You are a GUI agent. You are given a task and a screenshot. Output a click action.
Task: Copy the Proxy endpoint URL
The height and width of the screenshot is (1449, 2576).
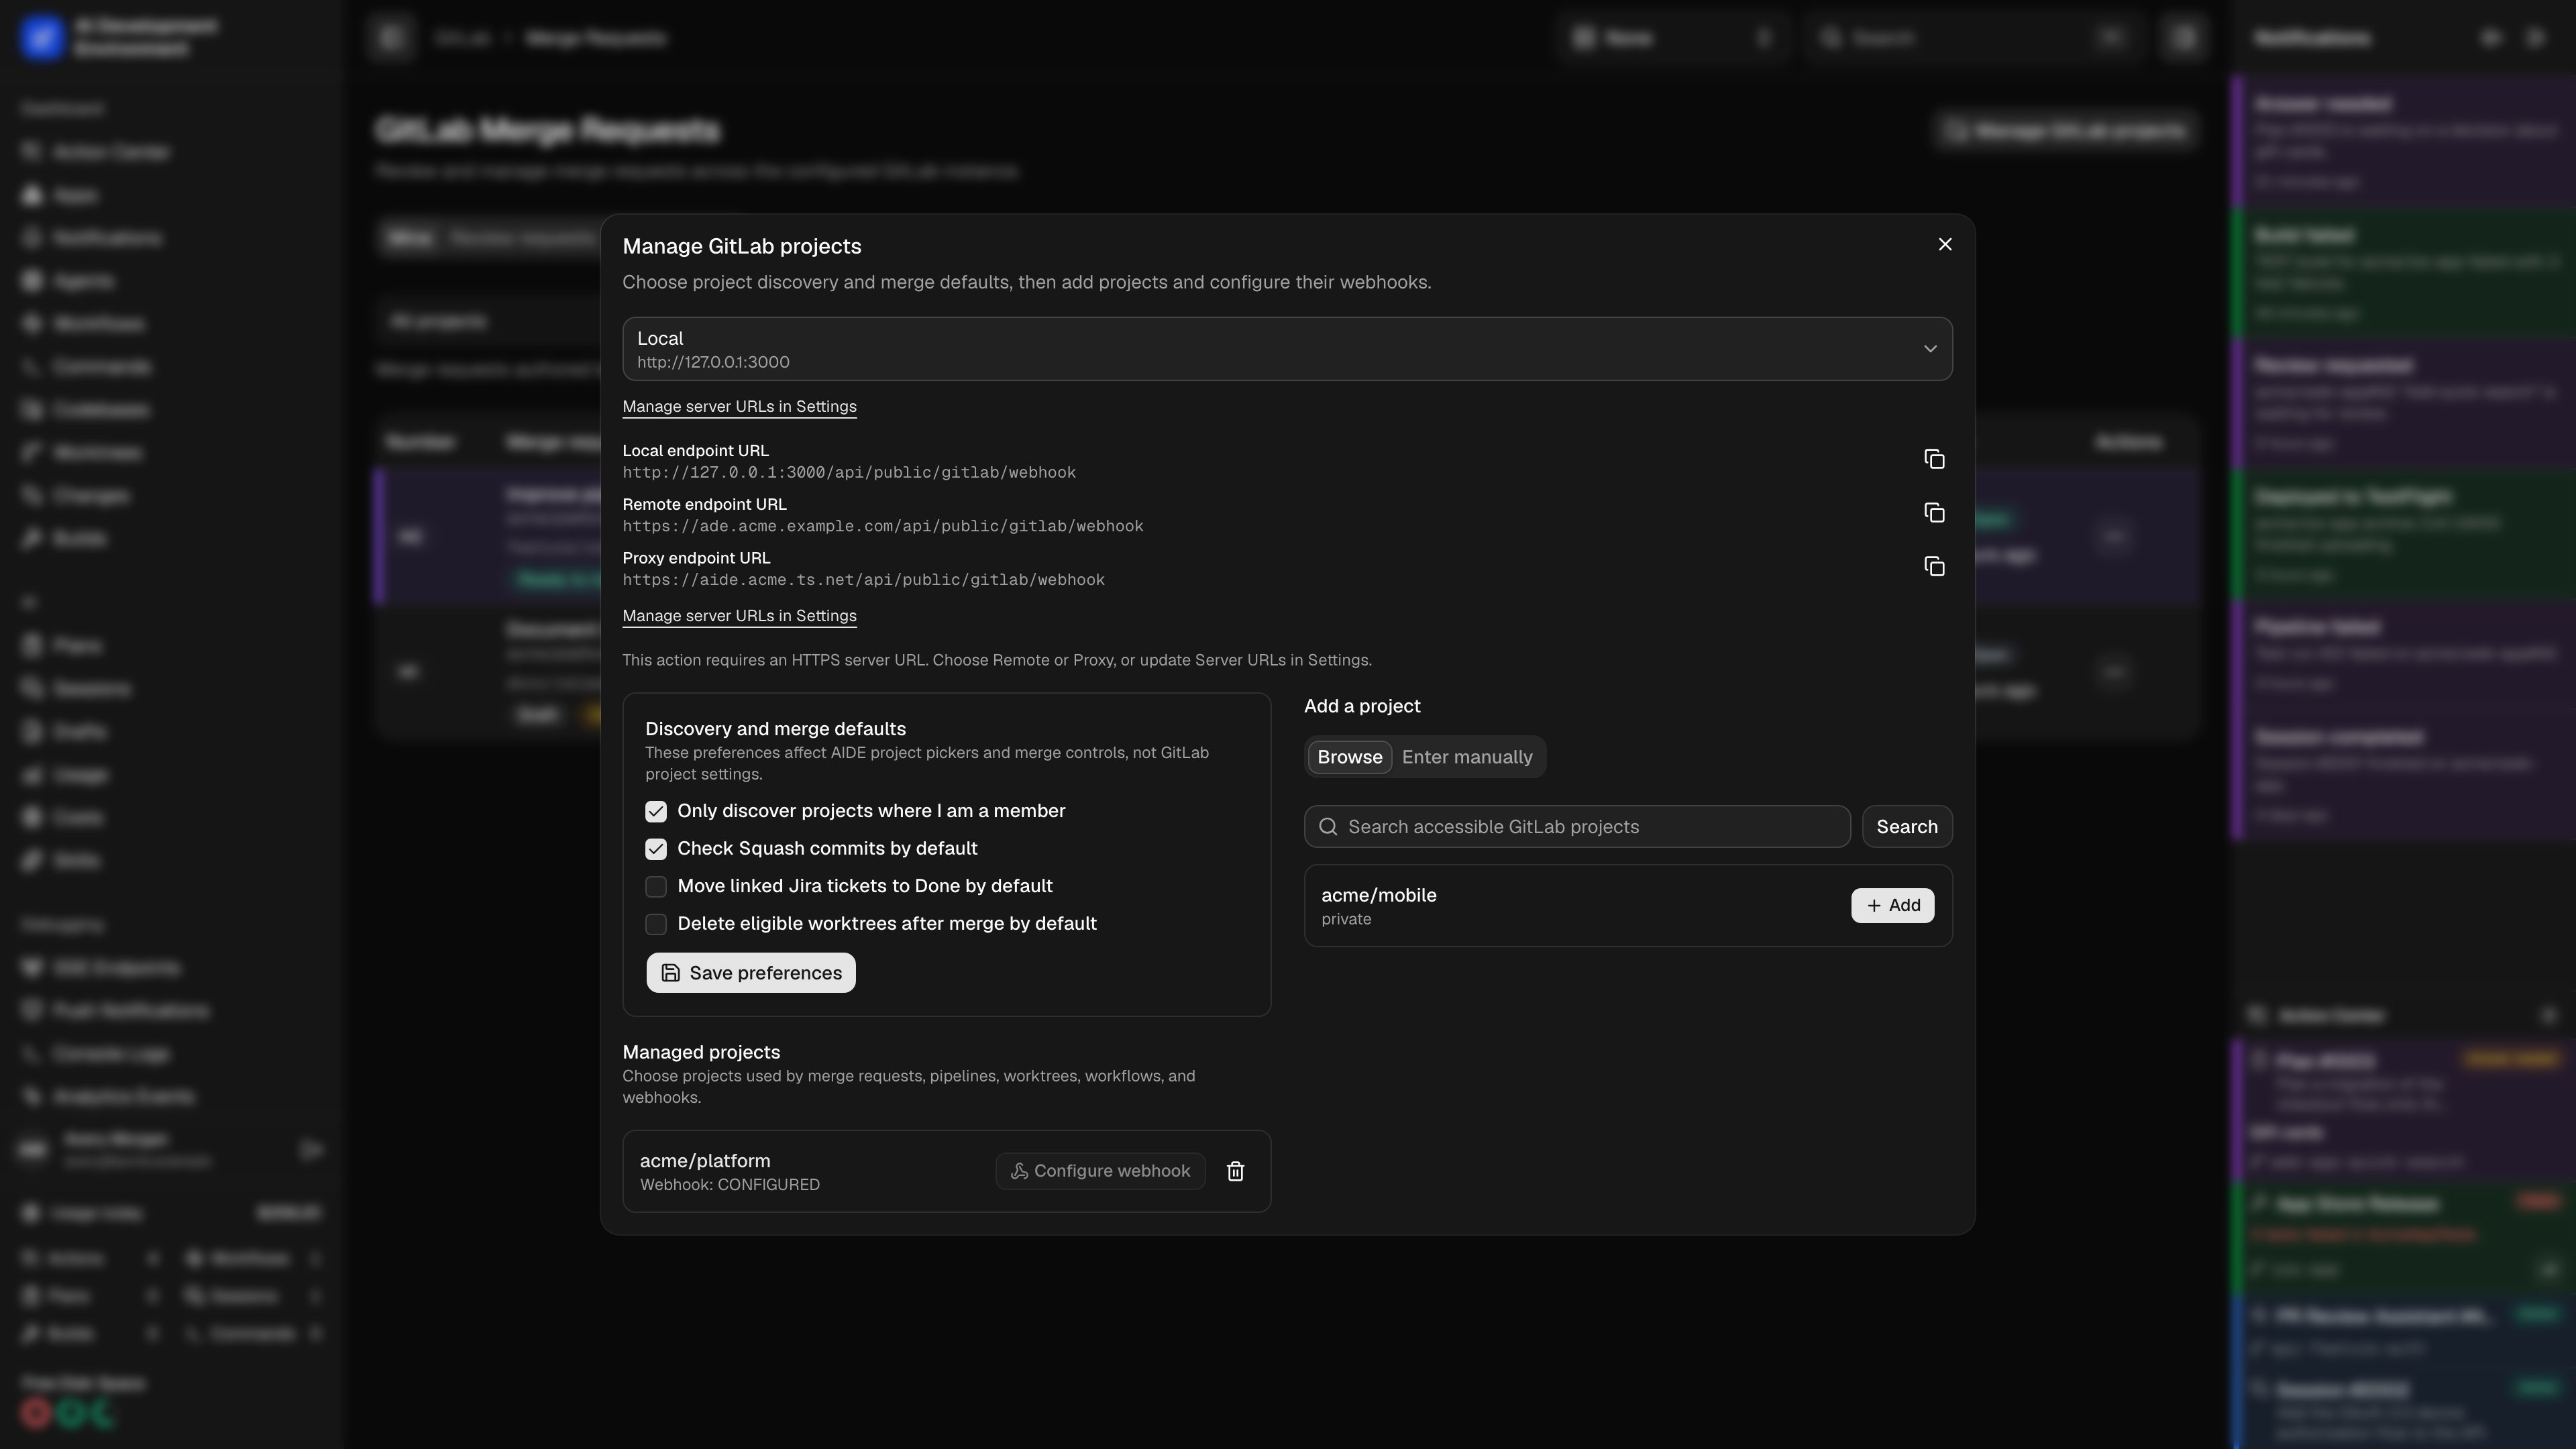tap(1934, 567)
